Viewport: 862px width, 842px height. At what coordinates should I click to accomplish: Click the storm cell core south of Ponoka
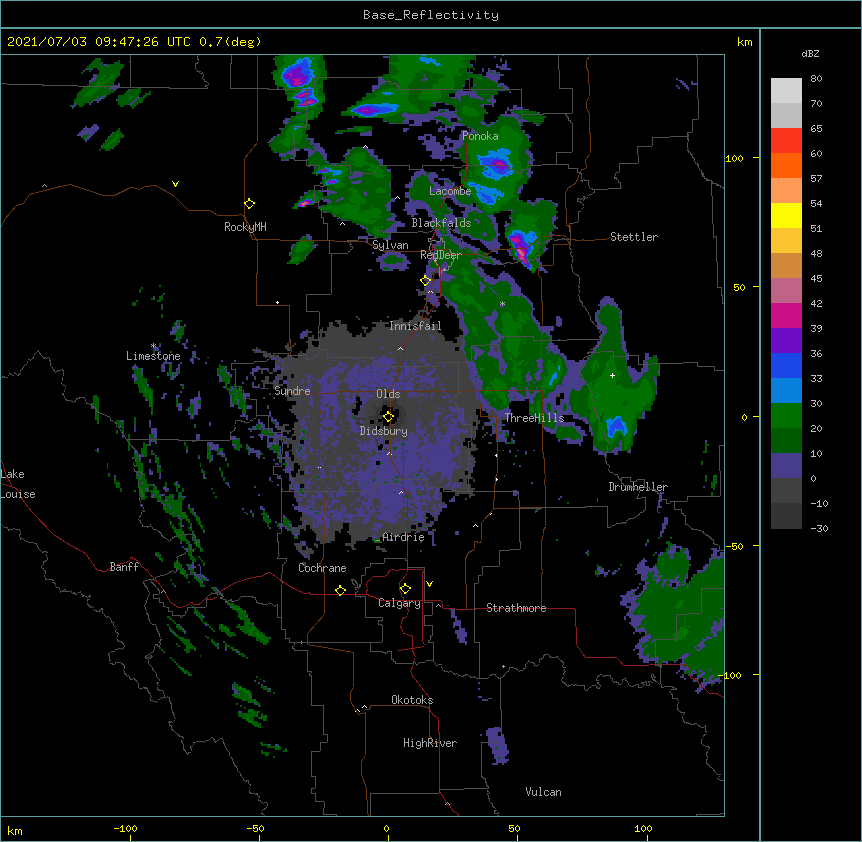click(498, 164)
